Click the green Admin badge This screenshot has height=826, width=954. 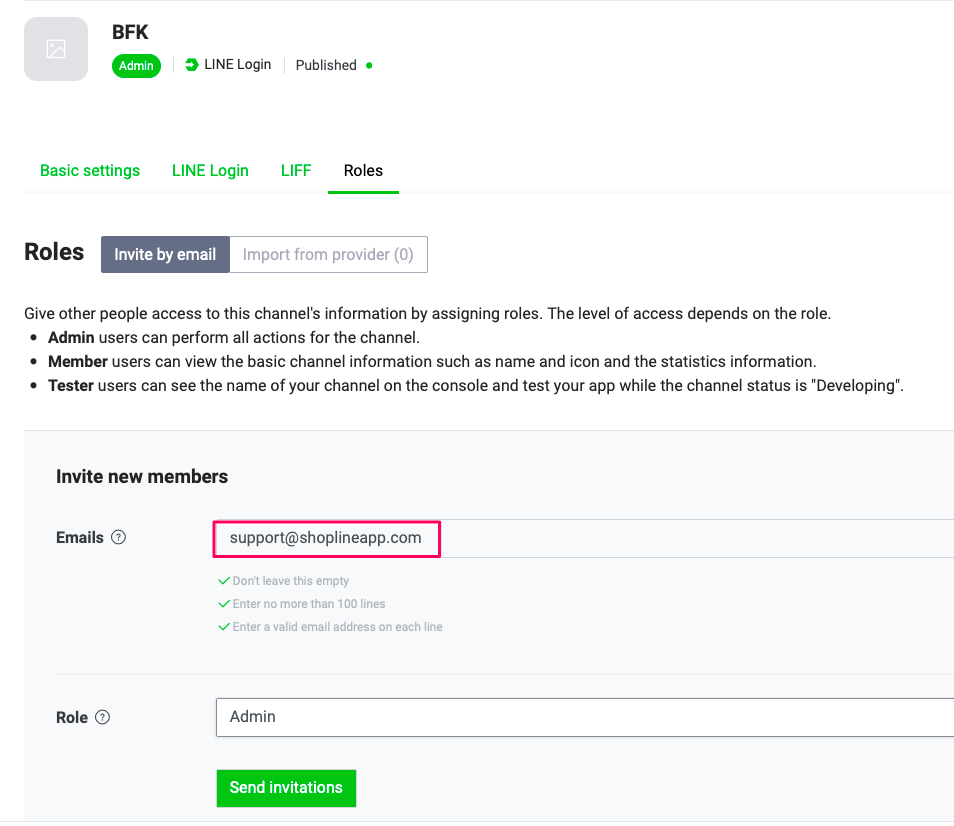136,66
